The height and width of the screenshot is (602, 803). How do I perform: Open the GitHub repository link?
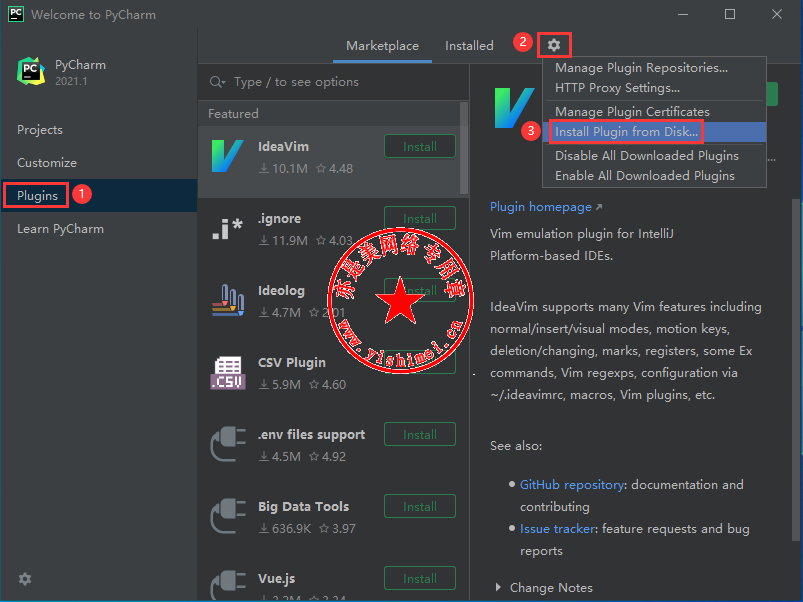(572, 485)
